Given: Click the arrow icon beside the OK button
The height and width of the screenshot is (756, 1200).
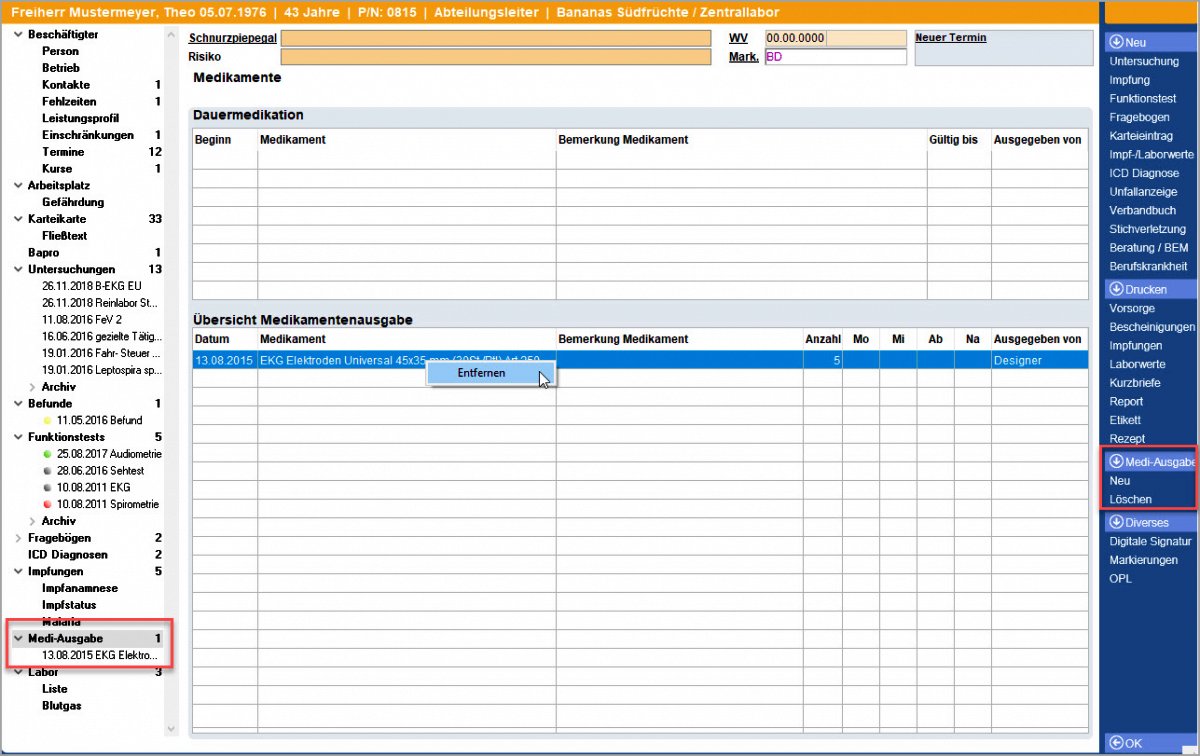Looking at the screenshot, I should point(1116,743).
